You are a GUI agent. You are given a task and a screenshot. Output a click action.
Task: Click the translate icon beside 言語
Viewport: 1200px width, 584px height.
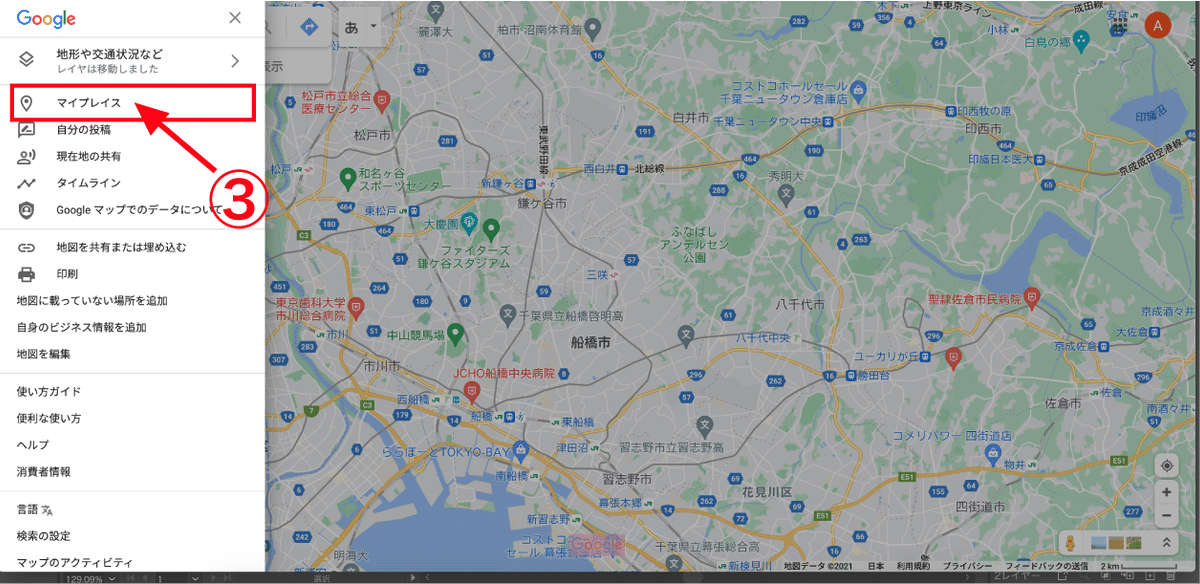[x=46, y=509]
